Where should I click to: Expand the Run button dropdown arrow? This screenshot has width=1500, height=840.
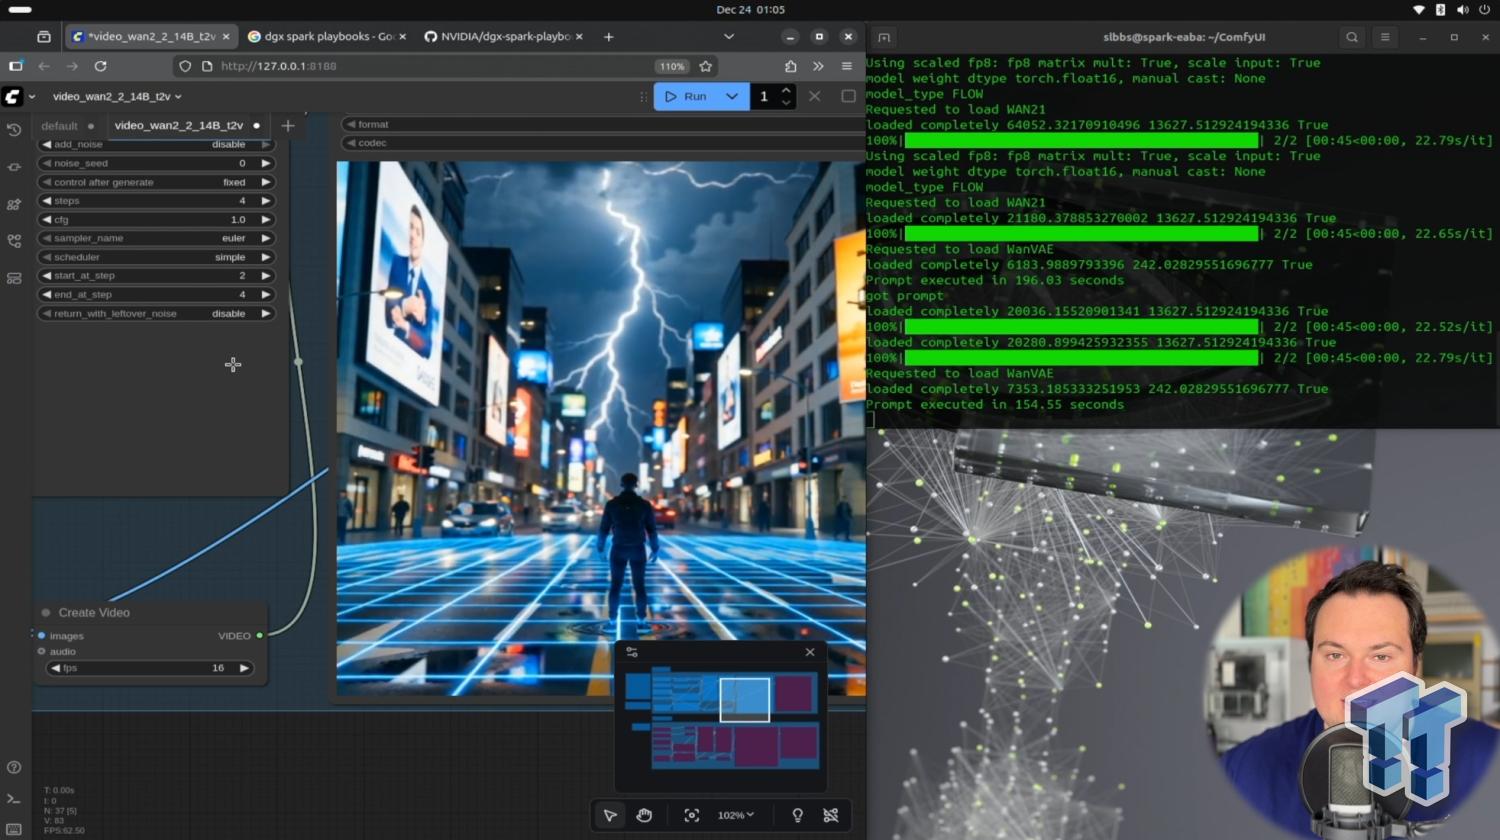(x=732, y=96)
